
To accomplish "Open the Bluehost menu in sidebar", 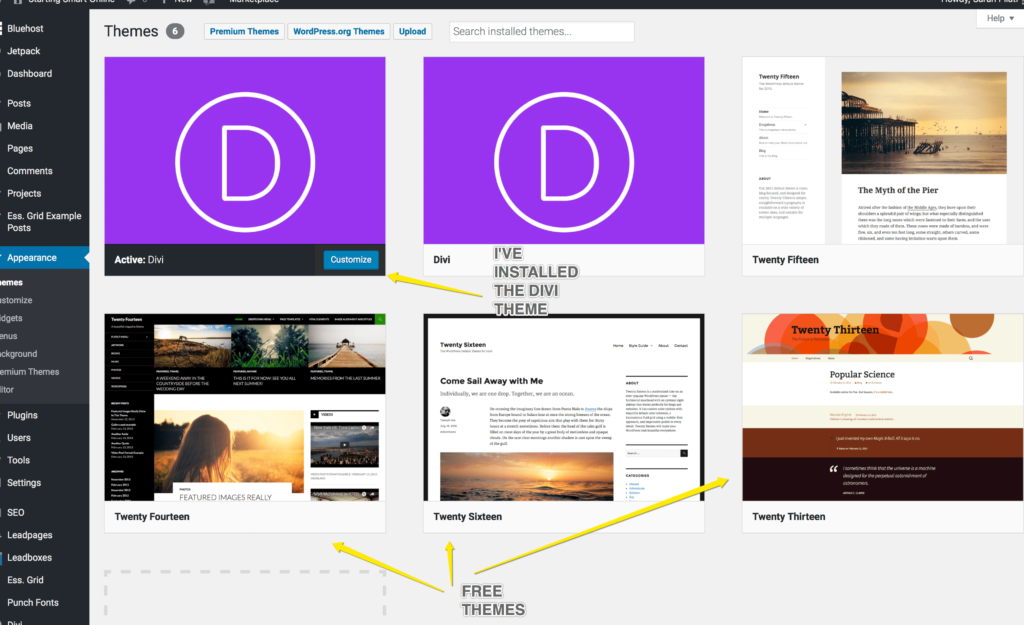I will 25,29.
